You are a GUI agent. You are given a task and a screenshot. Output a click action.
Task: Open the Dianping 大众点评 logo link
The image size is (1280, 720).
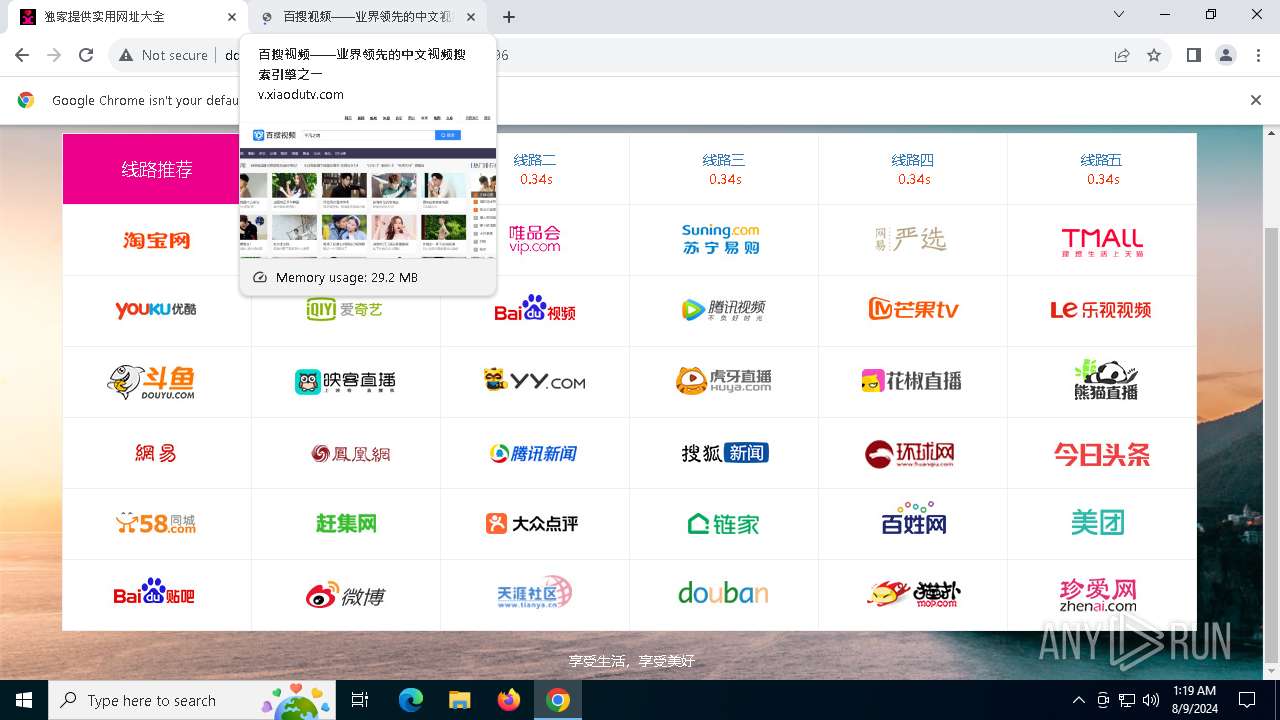click(532, 523)
